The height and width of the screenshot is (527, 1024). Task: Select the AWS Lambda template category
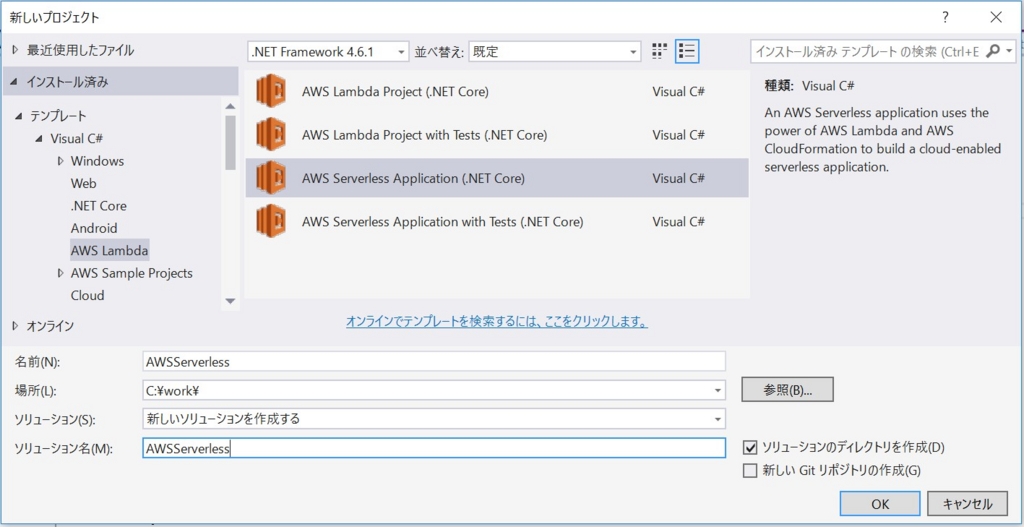(x=109, y=250)
